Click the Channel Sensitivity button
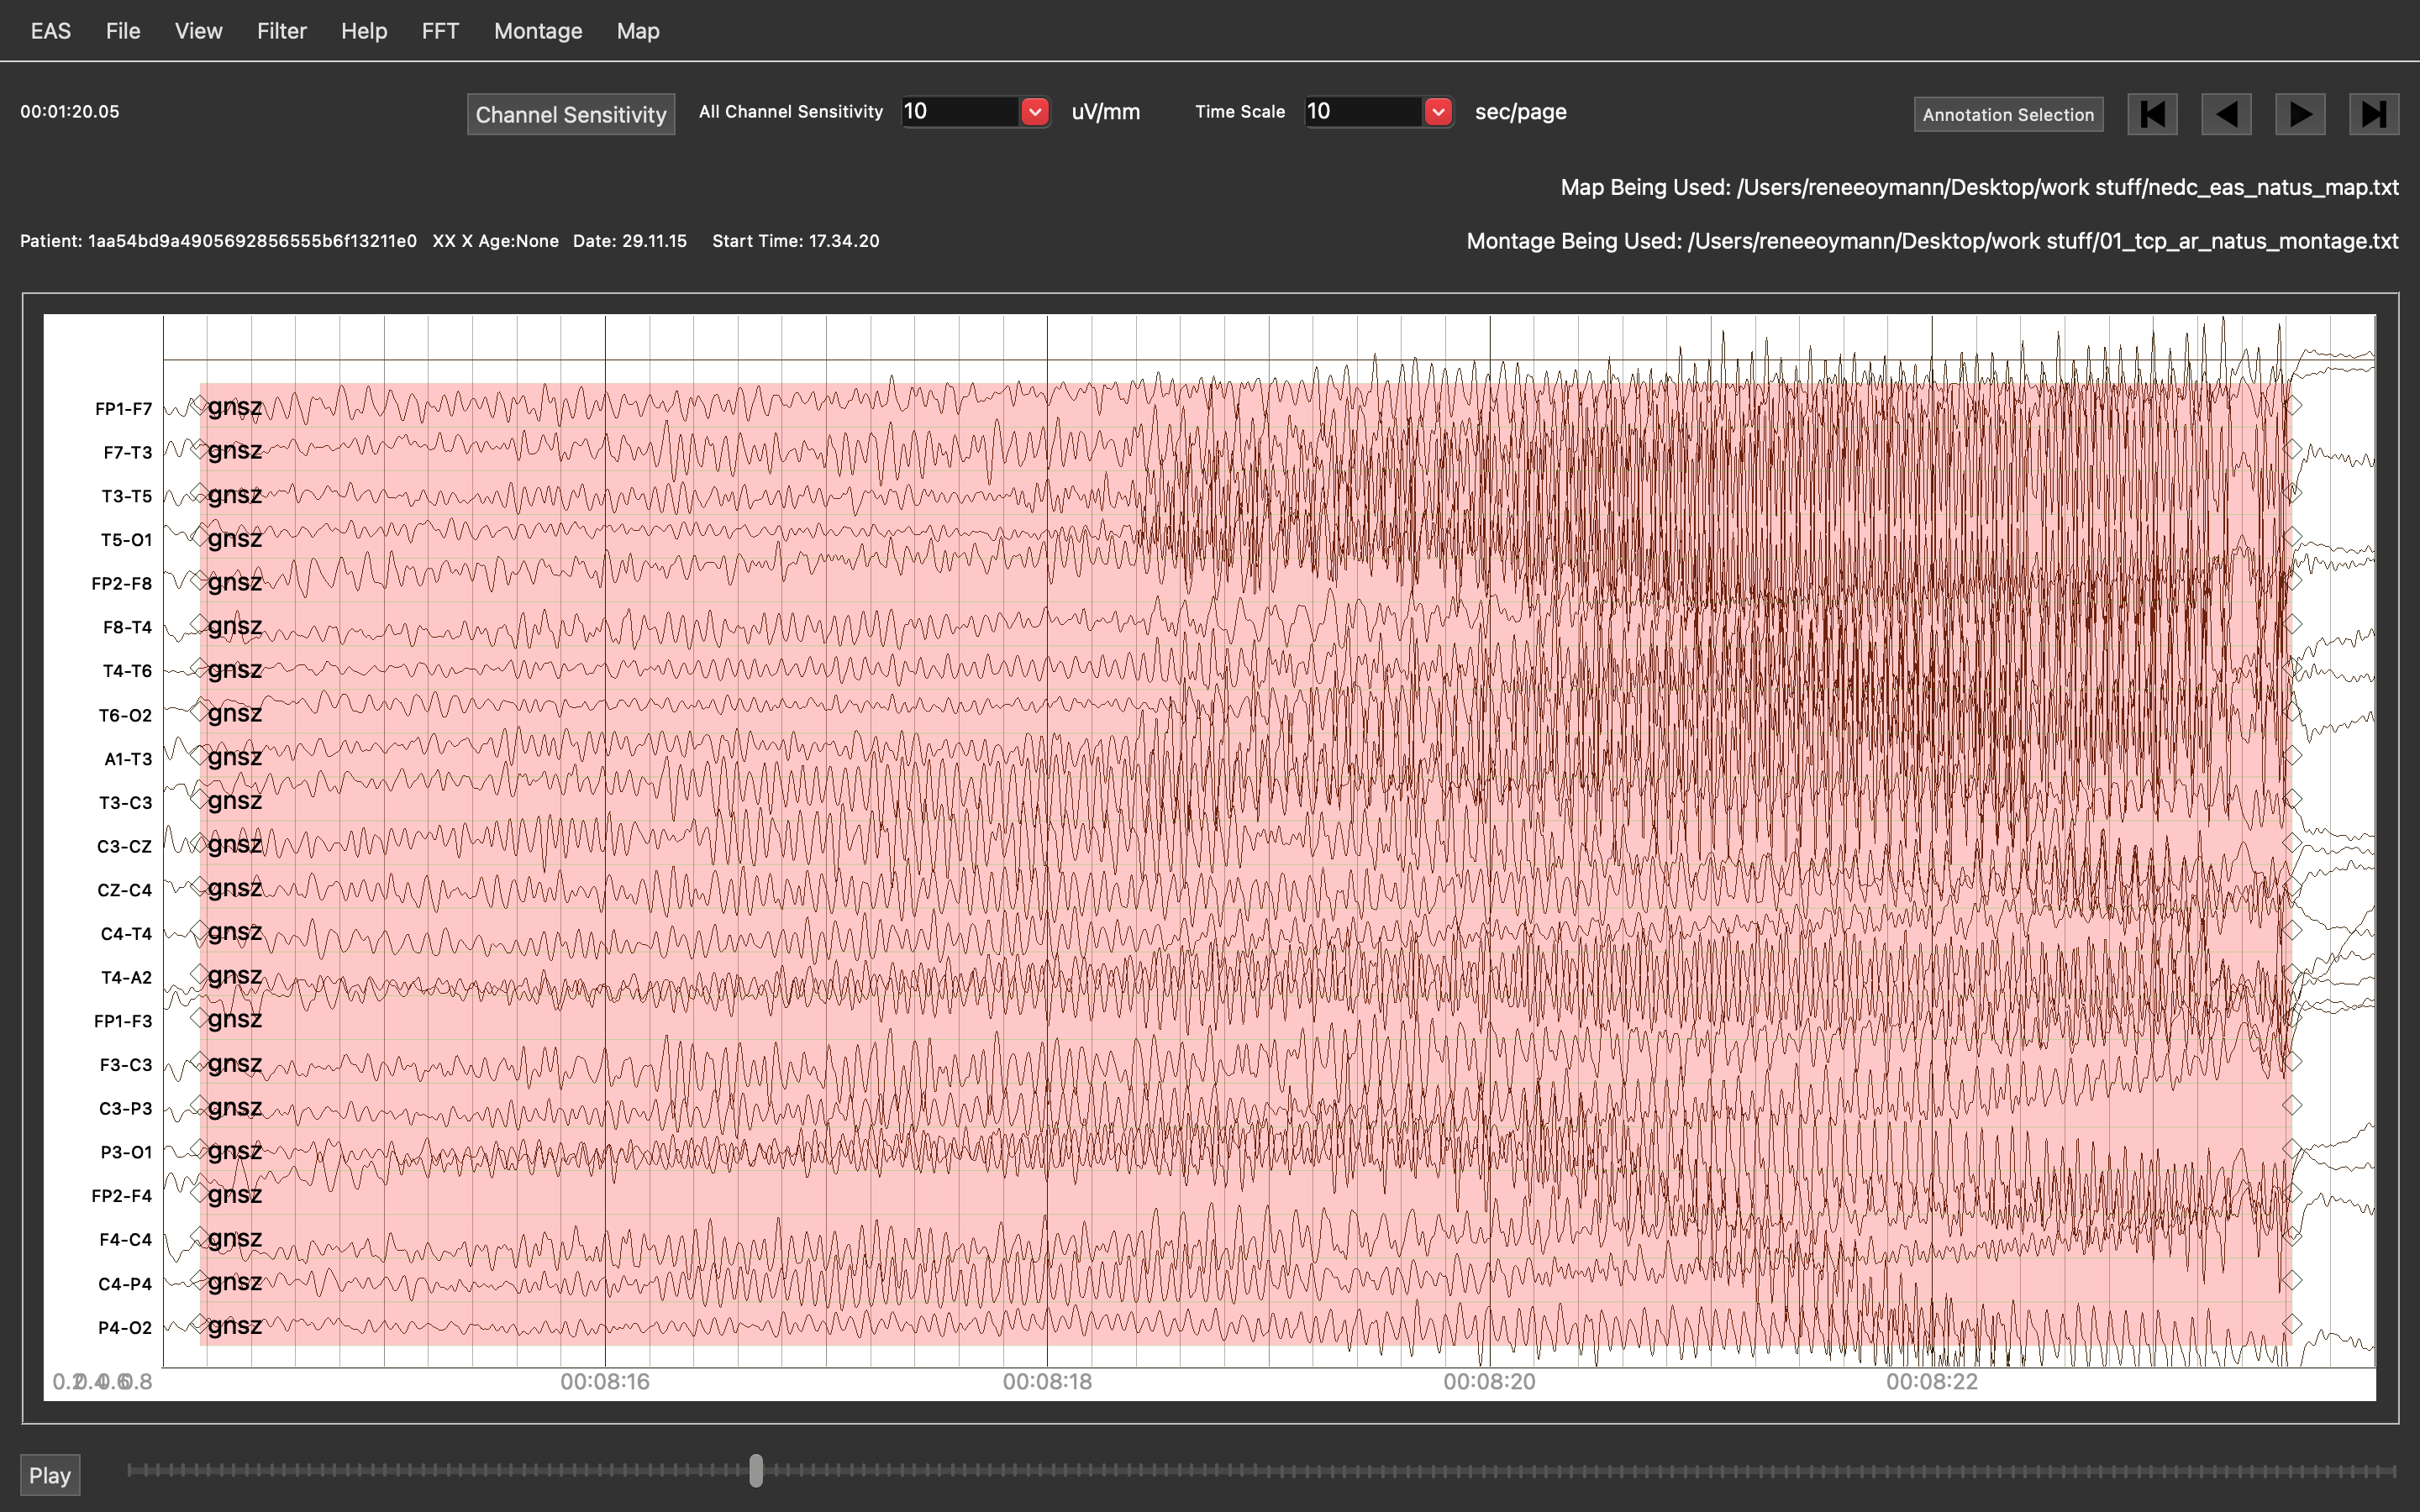This screenshot has width=2420, height=1512. point(570,114)
